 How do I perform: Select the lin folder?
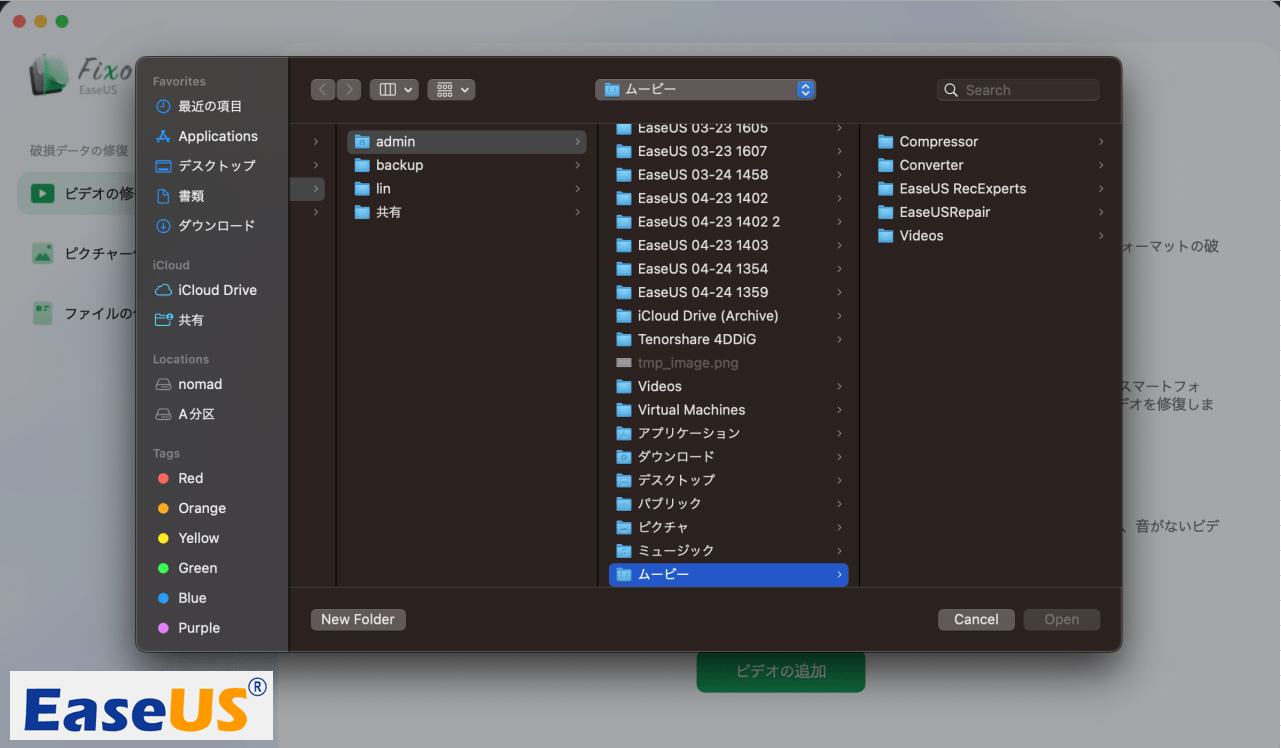(x=467, y=189)
